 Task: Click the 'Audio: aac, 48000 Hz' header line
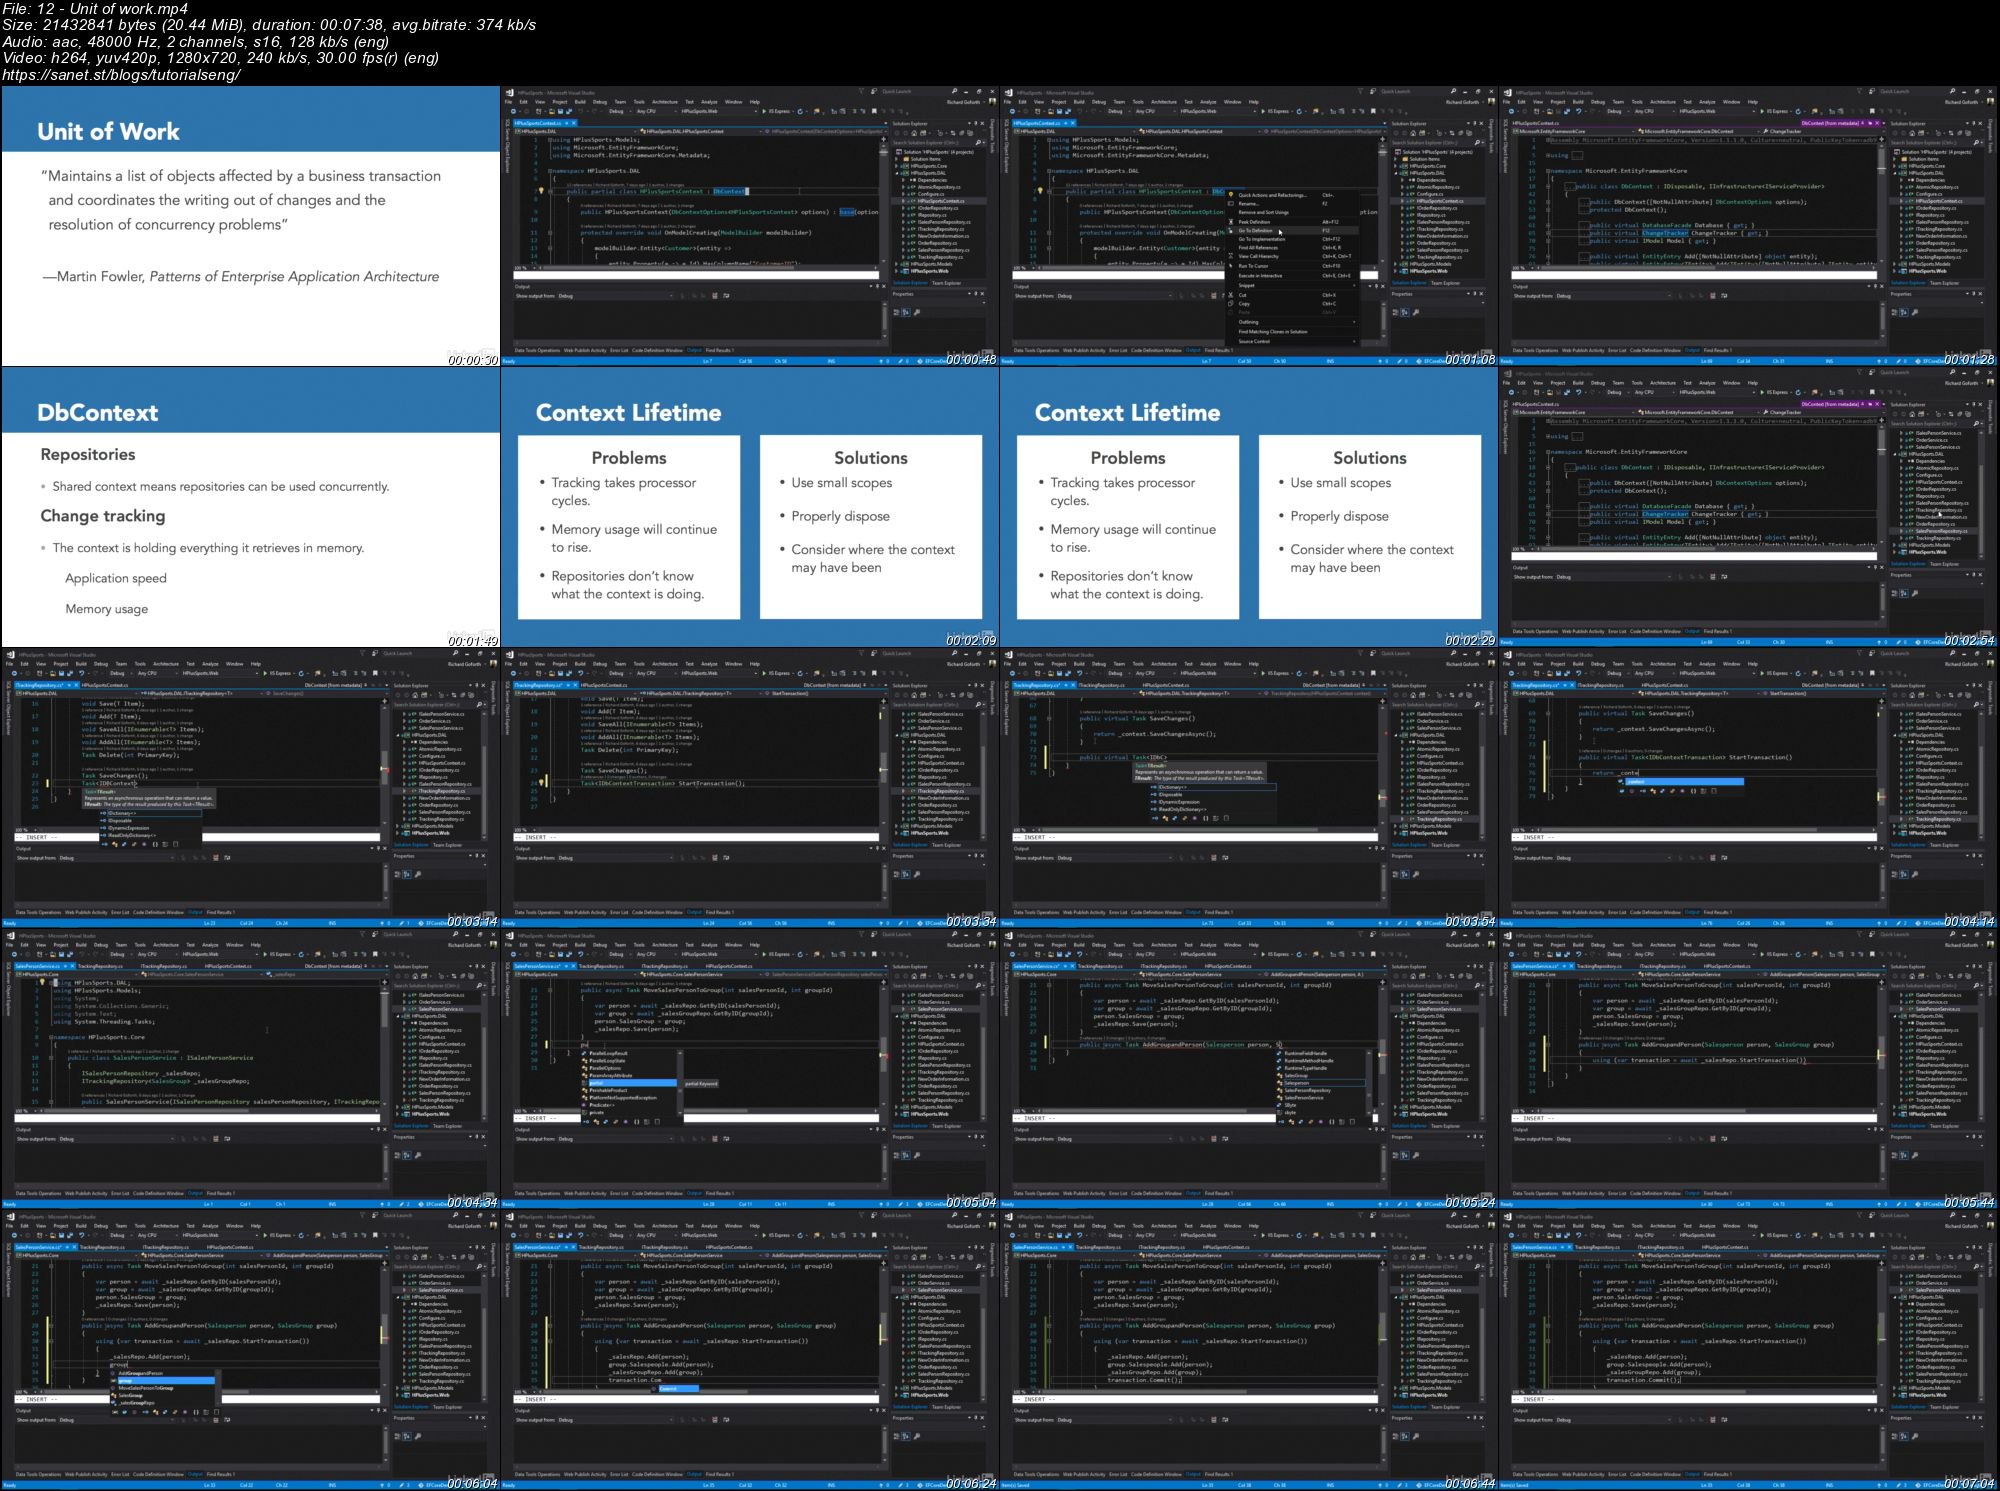196,42
